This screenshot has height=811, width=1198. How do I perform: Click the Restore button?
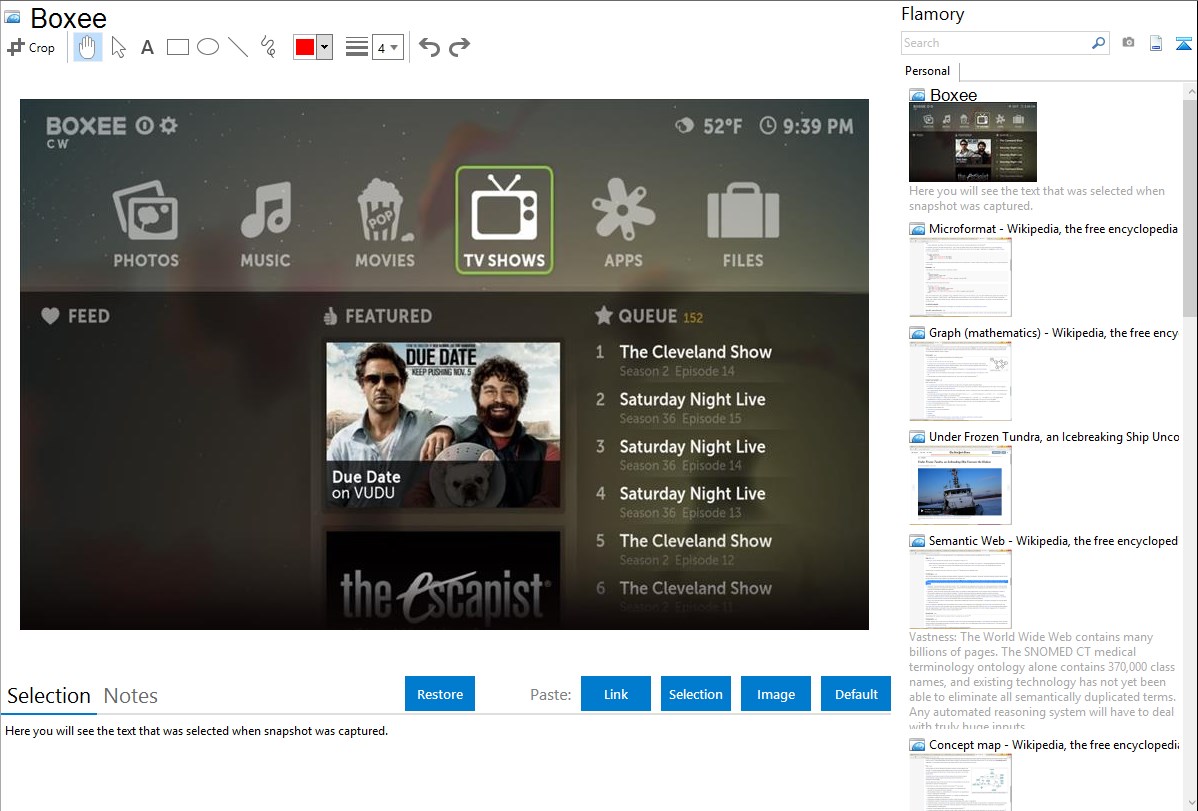(x=440, y=694)
